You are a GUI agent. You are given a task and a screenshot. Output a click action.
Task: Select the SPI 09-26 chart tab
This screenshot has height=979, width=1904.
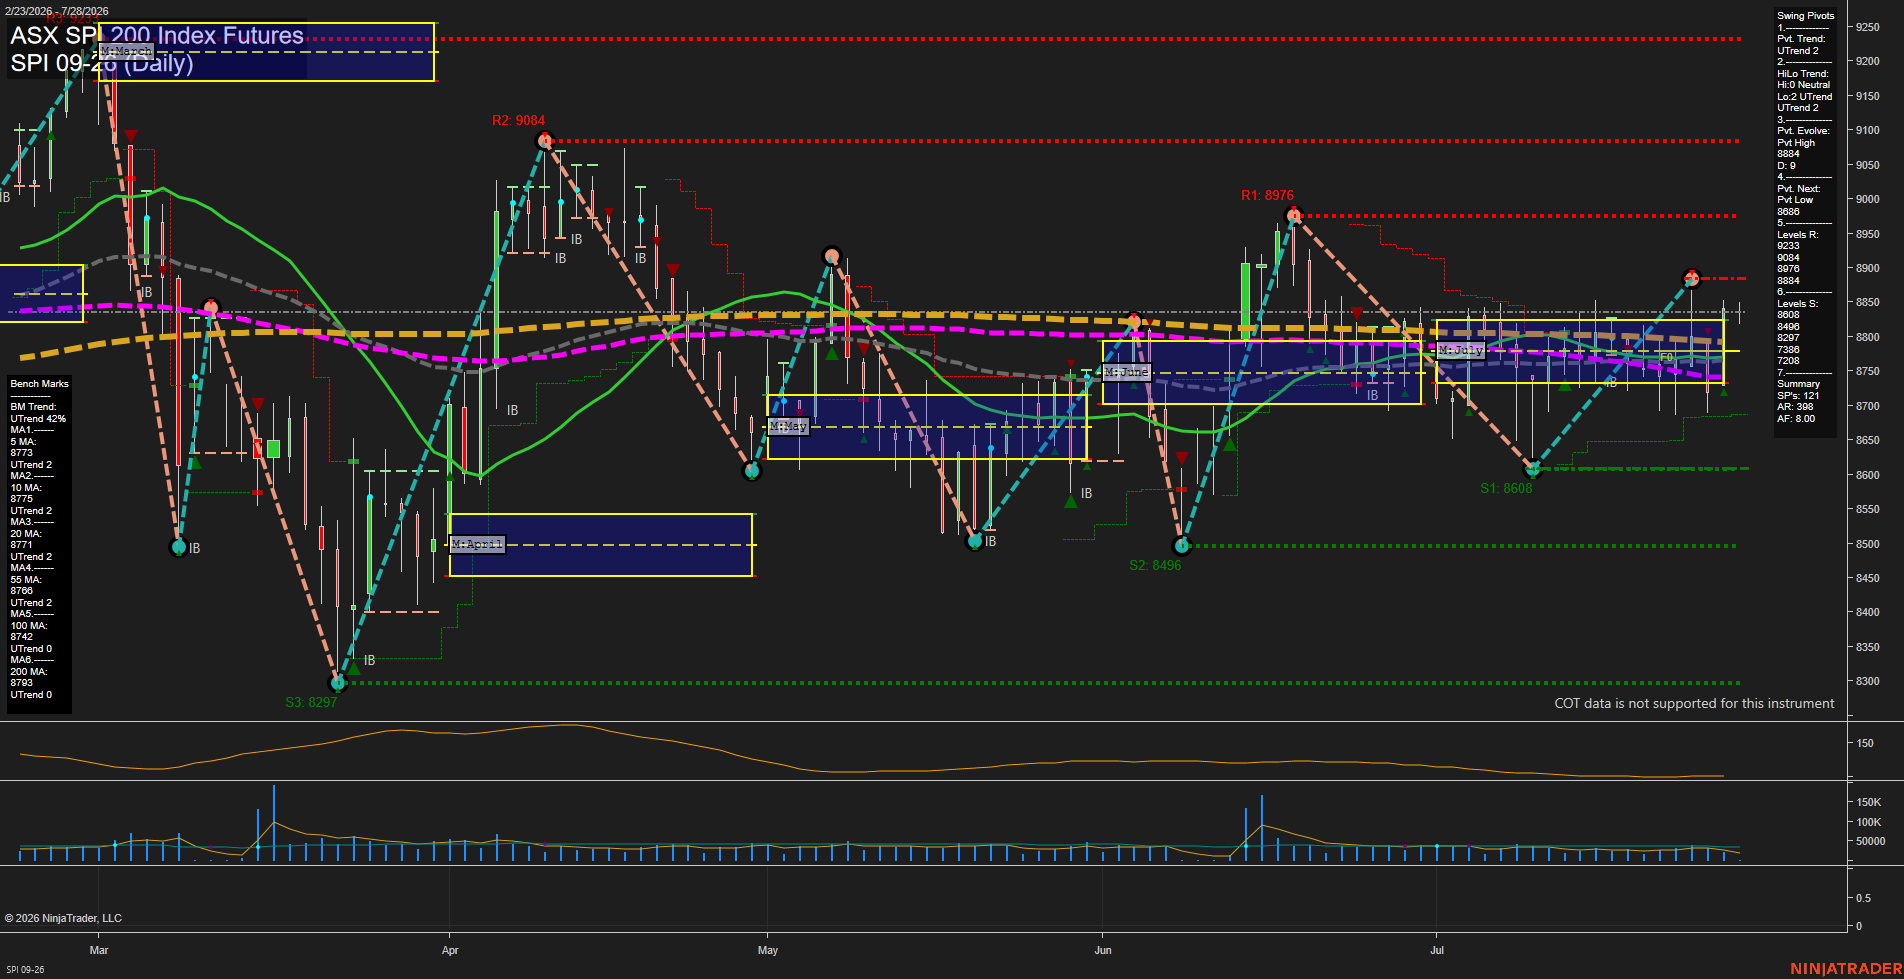click(25, 969)
